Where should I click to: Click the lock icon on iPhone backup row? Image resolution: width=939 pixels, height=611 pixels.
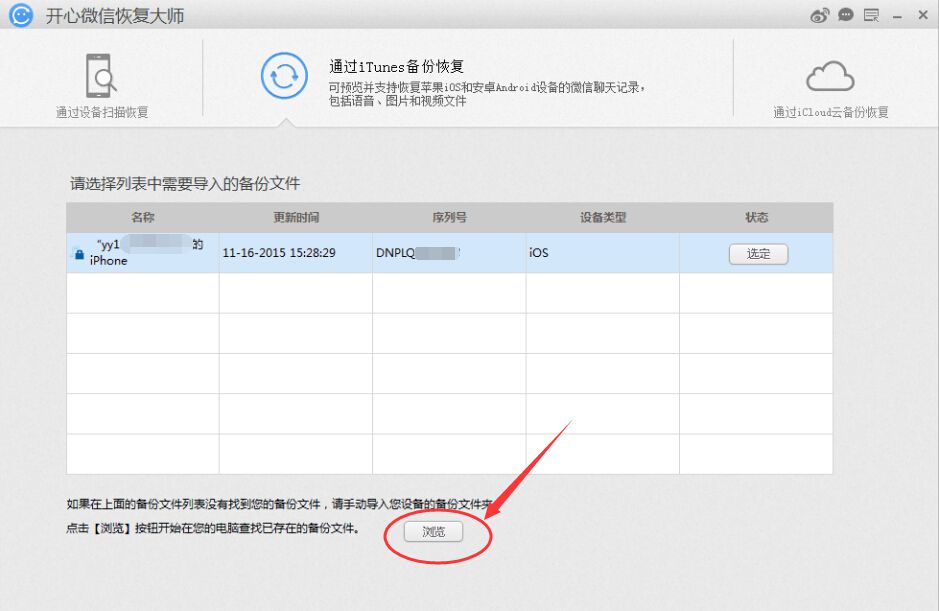78,254
